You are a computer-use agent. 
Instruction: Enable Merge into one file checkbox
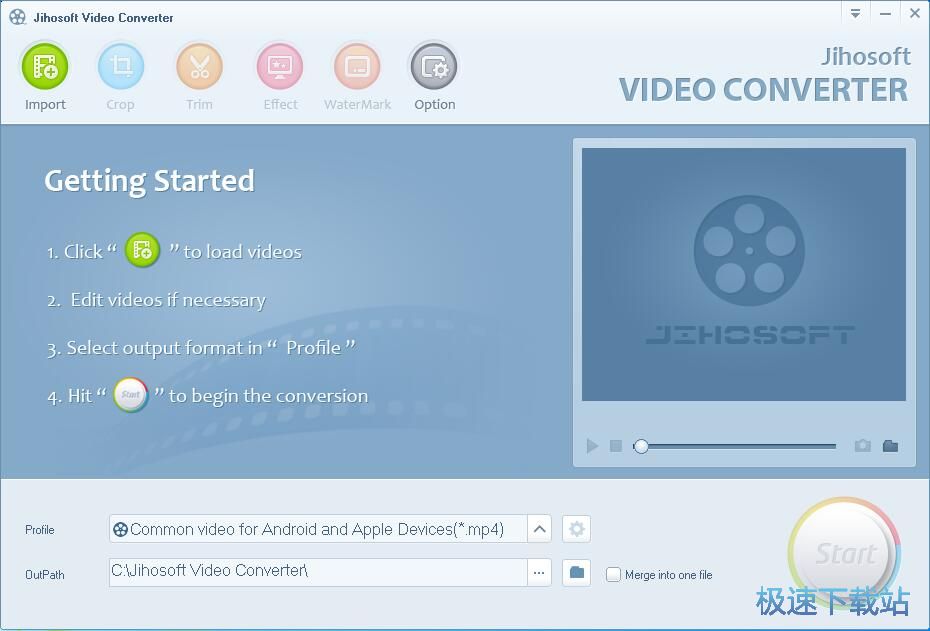pos(613,575)
